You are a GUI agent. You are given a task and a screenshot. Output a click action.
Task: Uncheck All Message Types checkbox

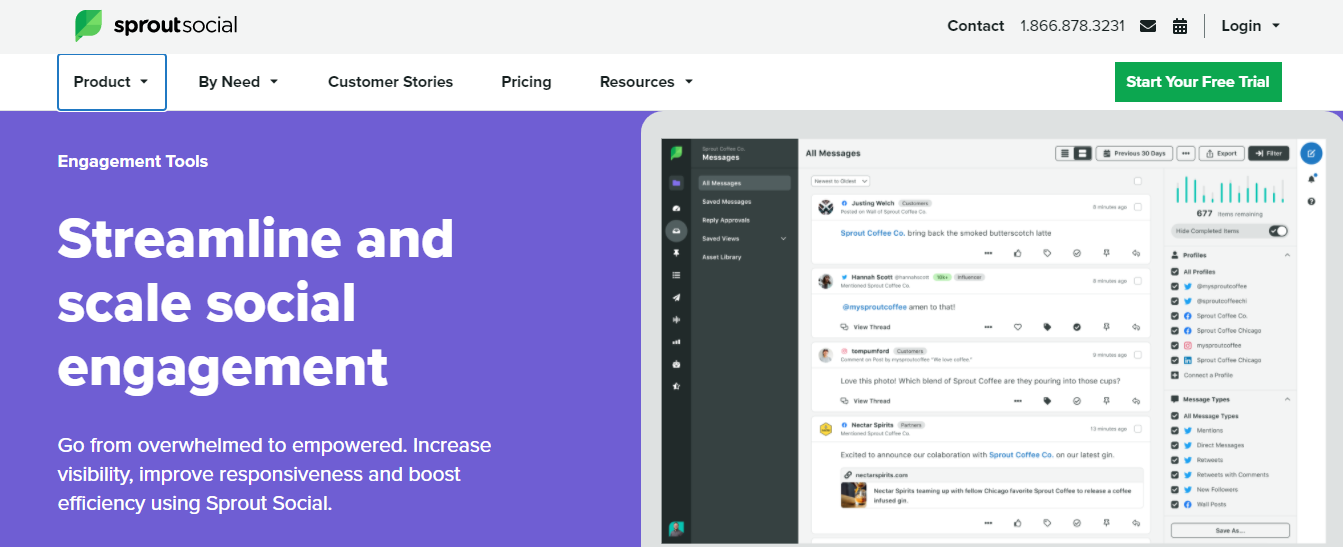(1175, 416)
